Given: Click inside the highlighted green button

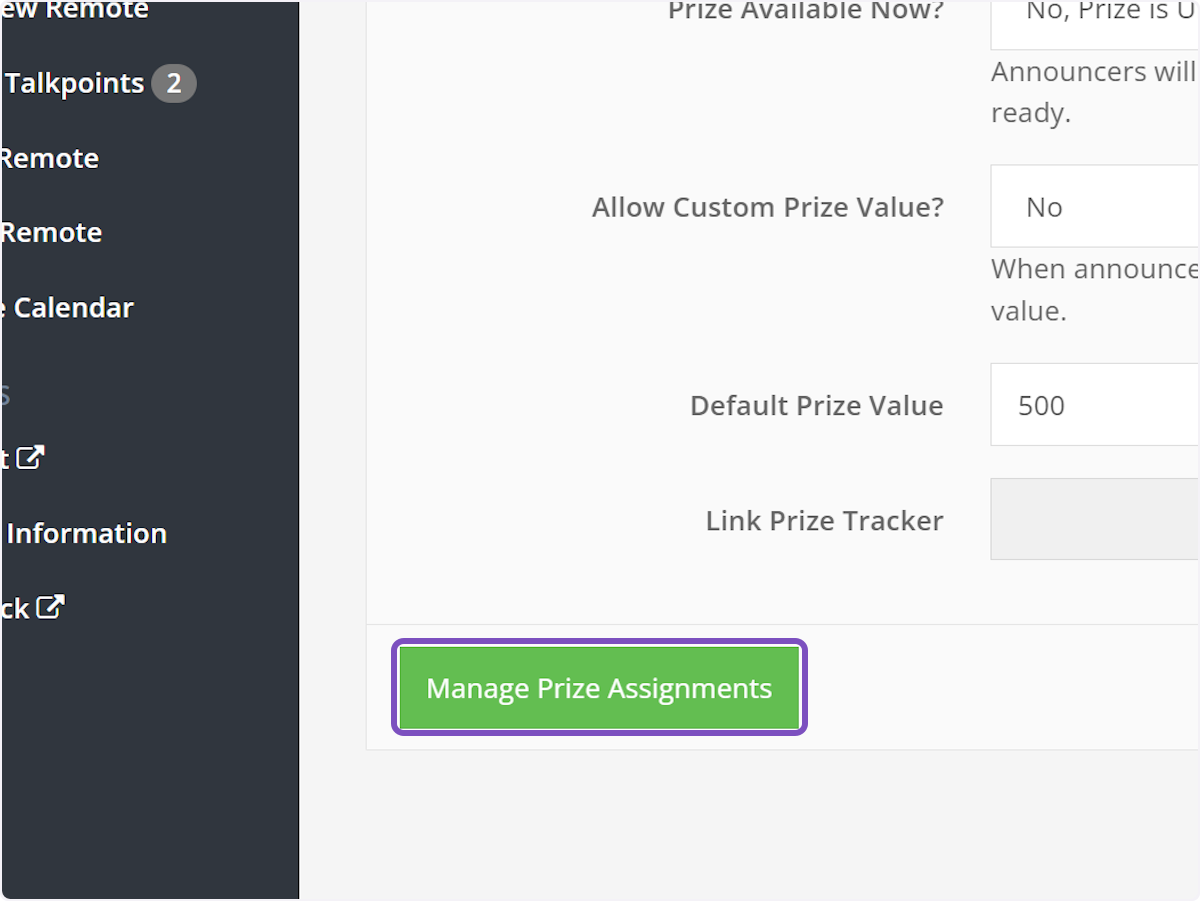Looking at the screenshot, I should pyautogui.click(x=599, y=687).
